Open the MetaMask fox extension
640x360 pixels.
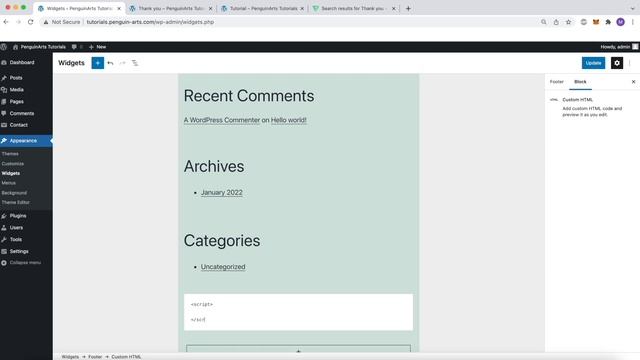(x=596, y=22)
